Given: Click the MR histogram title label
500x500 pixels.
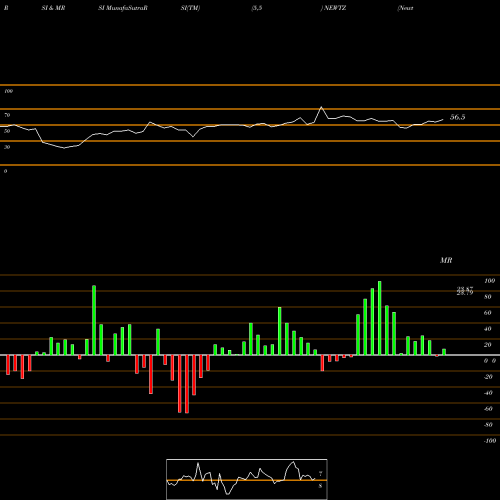Looking at the screenshot, I should coord(446,260).
